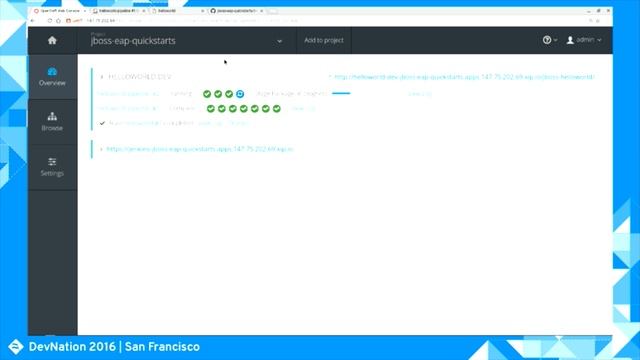Viewport: 640px width, 360px height.
Task: Click fourth green stage check of completed pipeline
Action: click(x=244, y=109)
